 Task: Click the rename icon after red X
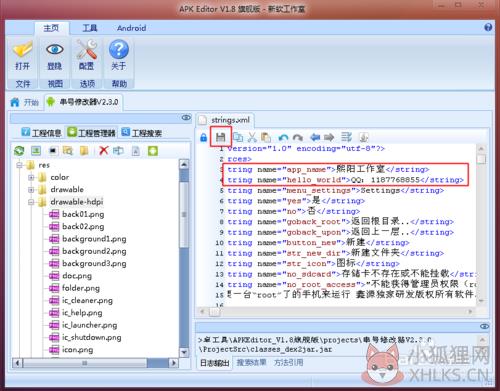(x=118, y=151)
